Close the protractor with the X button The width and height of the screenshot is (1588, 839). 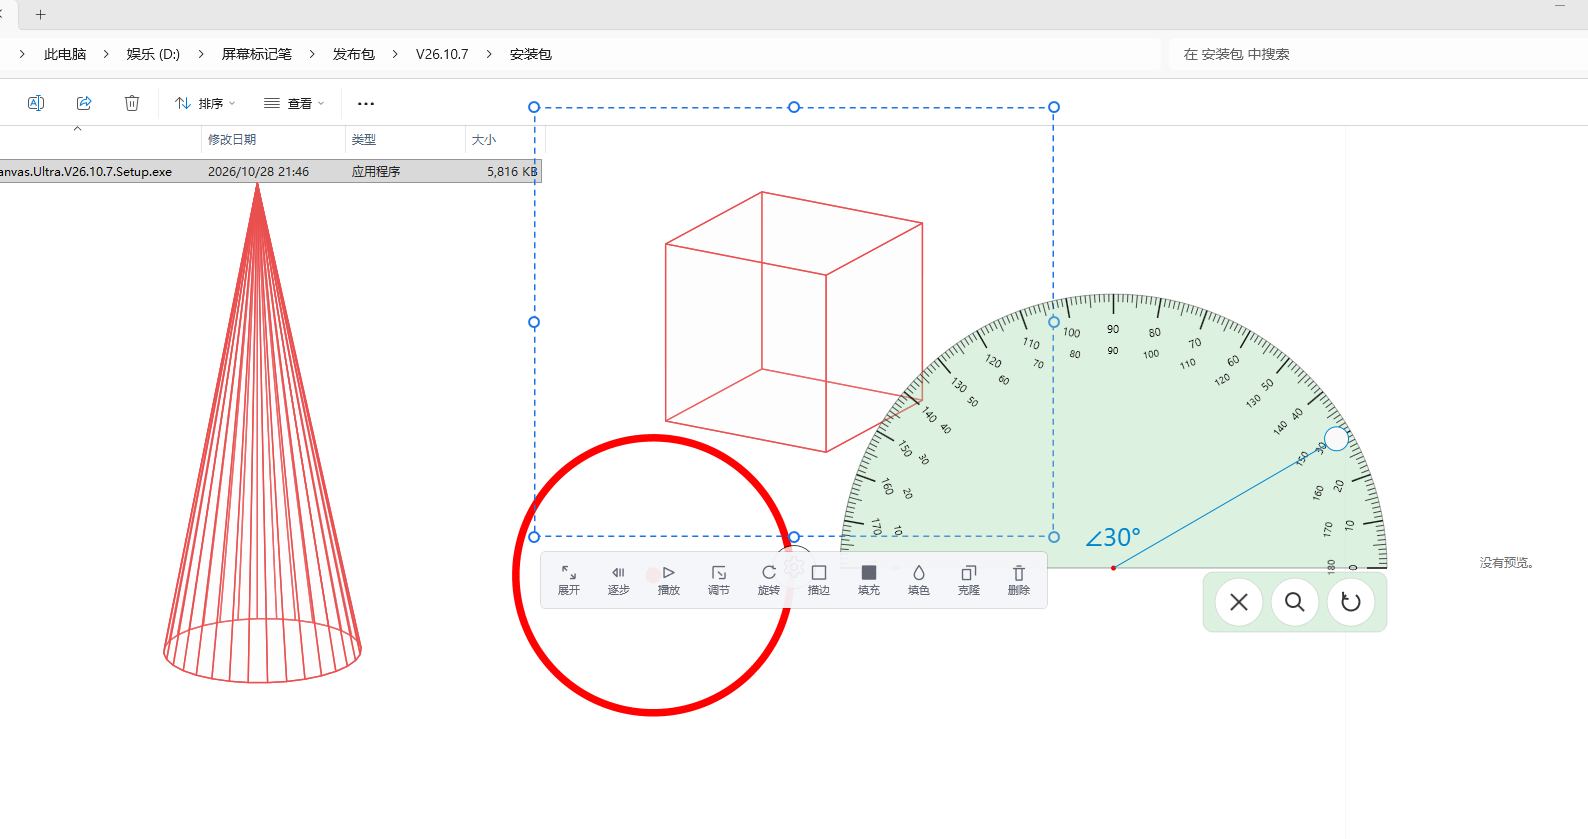pos(1239,602)
